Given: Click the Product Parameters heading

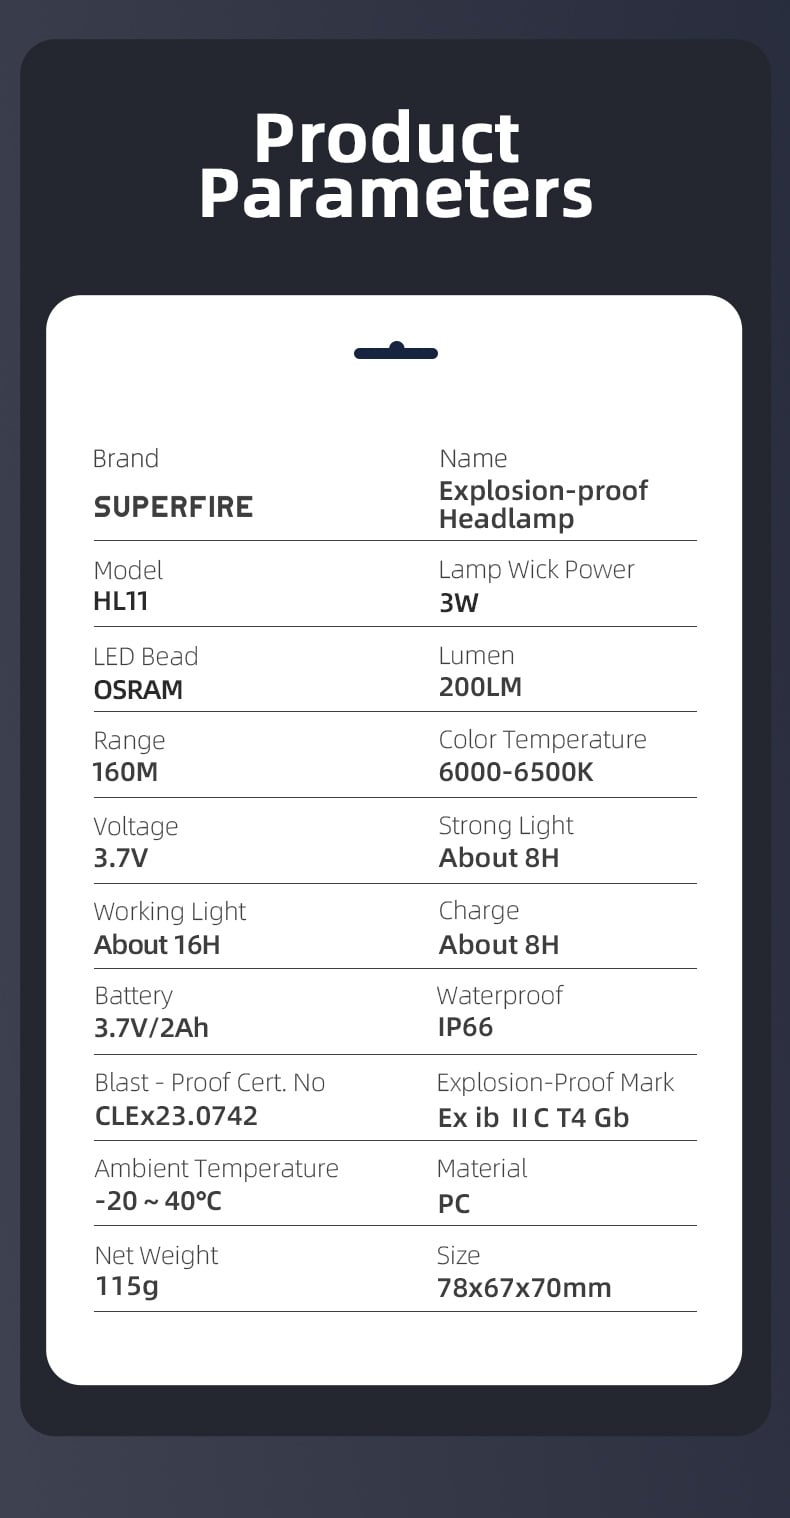Looking at the screenshot, I should tap(396, 165).
